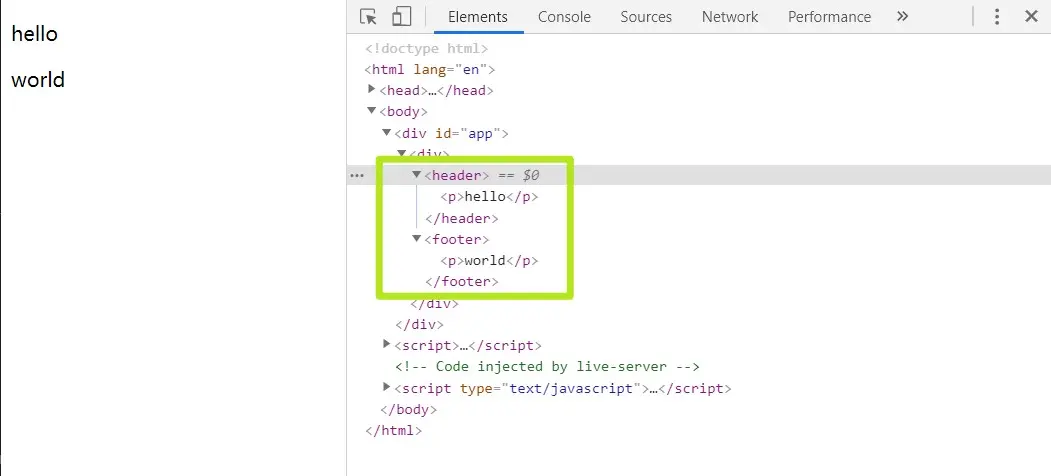This screenshot has width=1051, height=476.
Task: Collapse the body node triangle
Action: pos(372,111)
